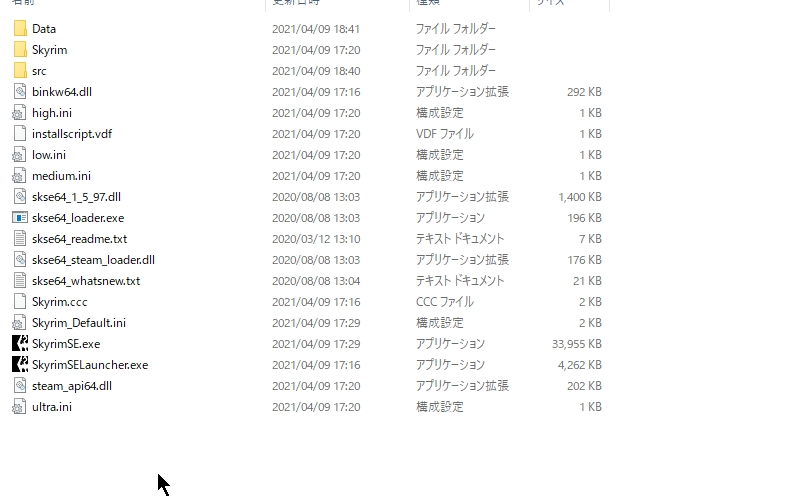This screenshot has width=810, height=501.
Task: Select the SkyrimSE.exe application icon
Action: pos(20,343)
